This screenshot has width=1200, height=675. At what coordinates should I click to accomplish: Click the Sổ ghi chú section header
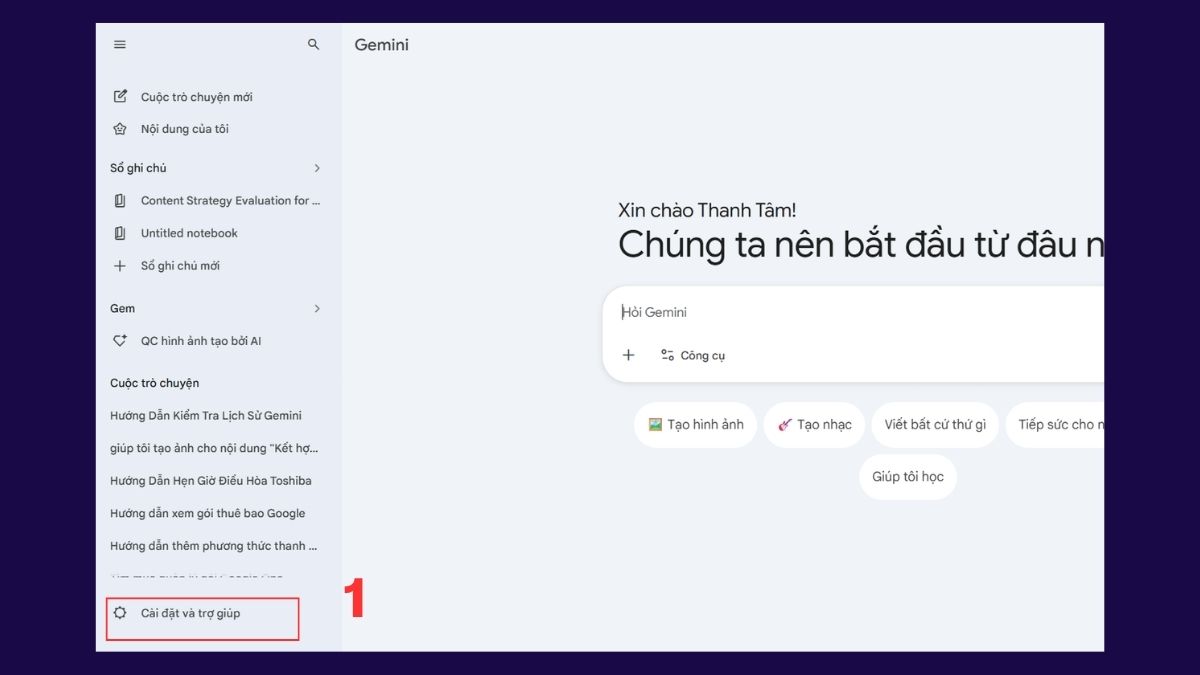click(x=138, y=168)
